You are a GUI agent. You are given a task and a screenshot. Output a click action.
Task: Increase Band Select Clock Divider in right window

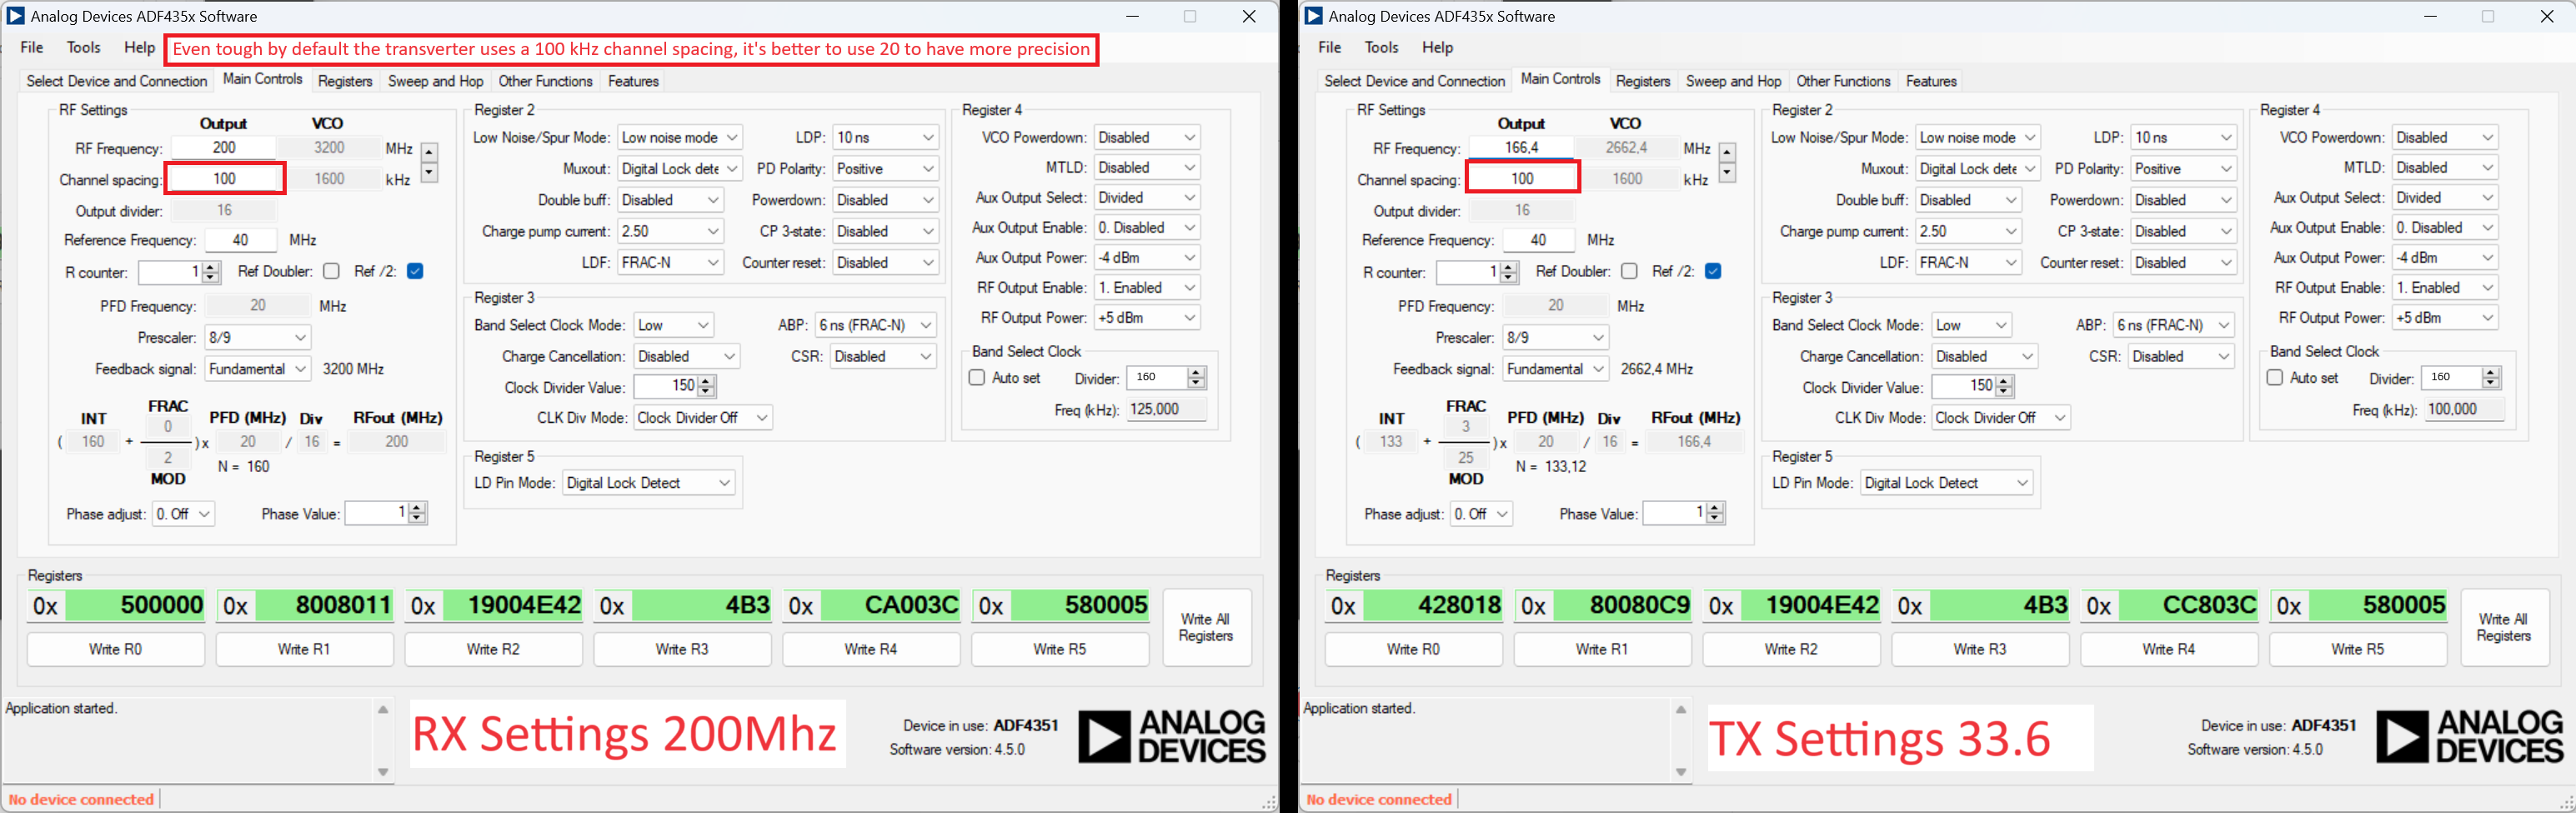tap(2491, 372)
